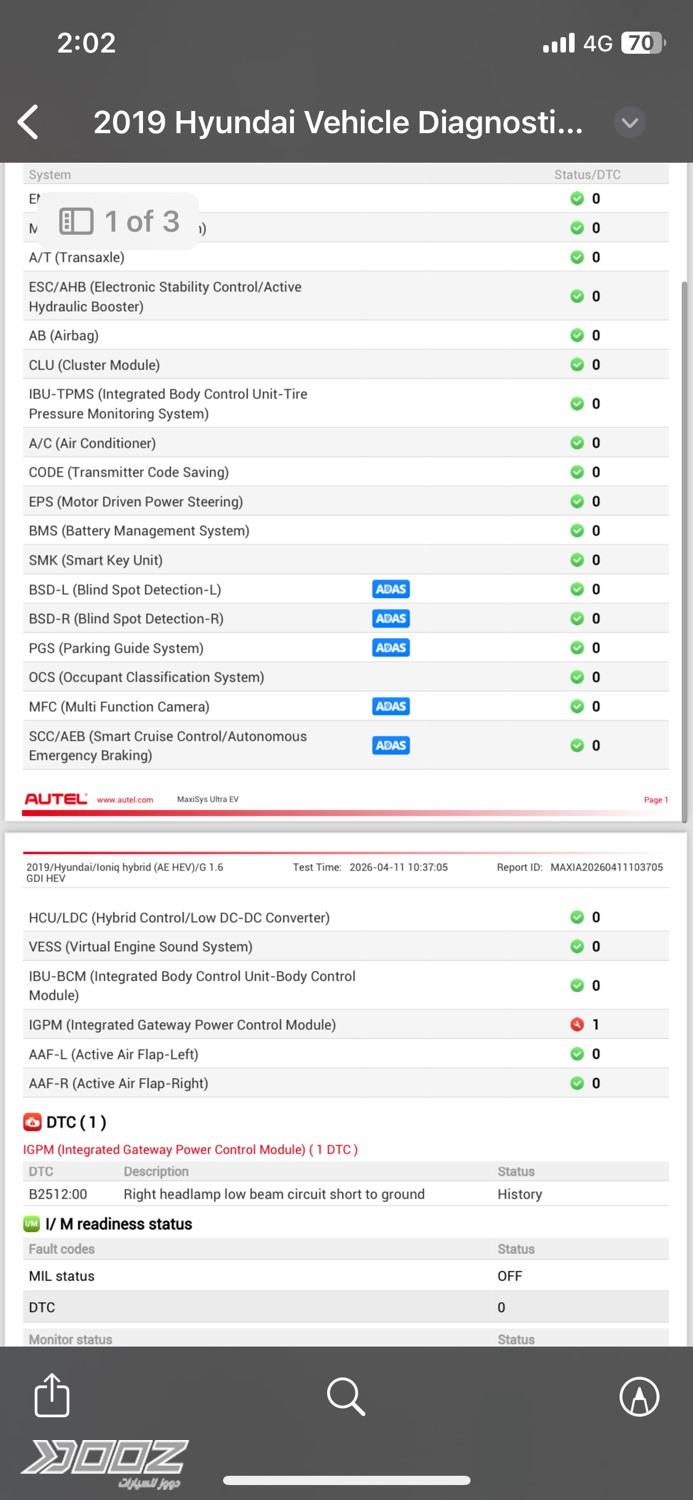Select 'PGS (Parking Guide System)' text
The width and height of the screenshot is (693, 1500).
tap(116, 648)
